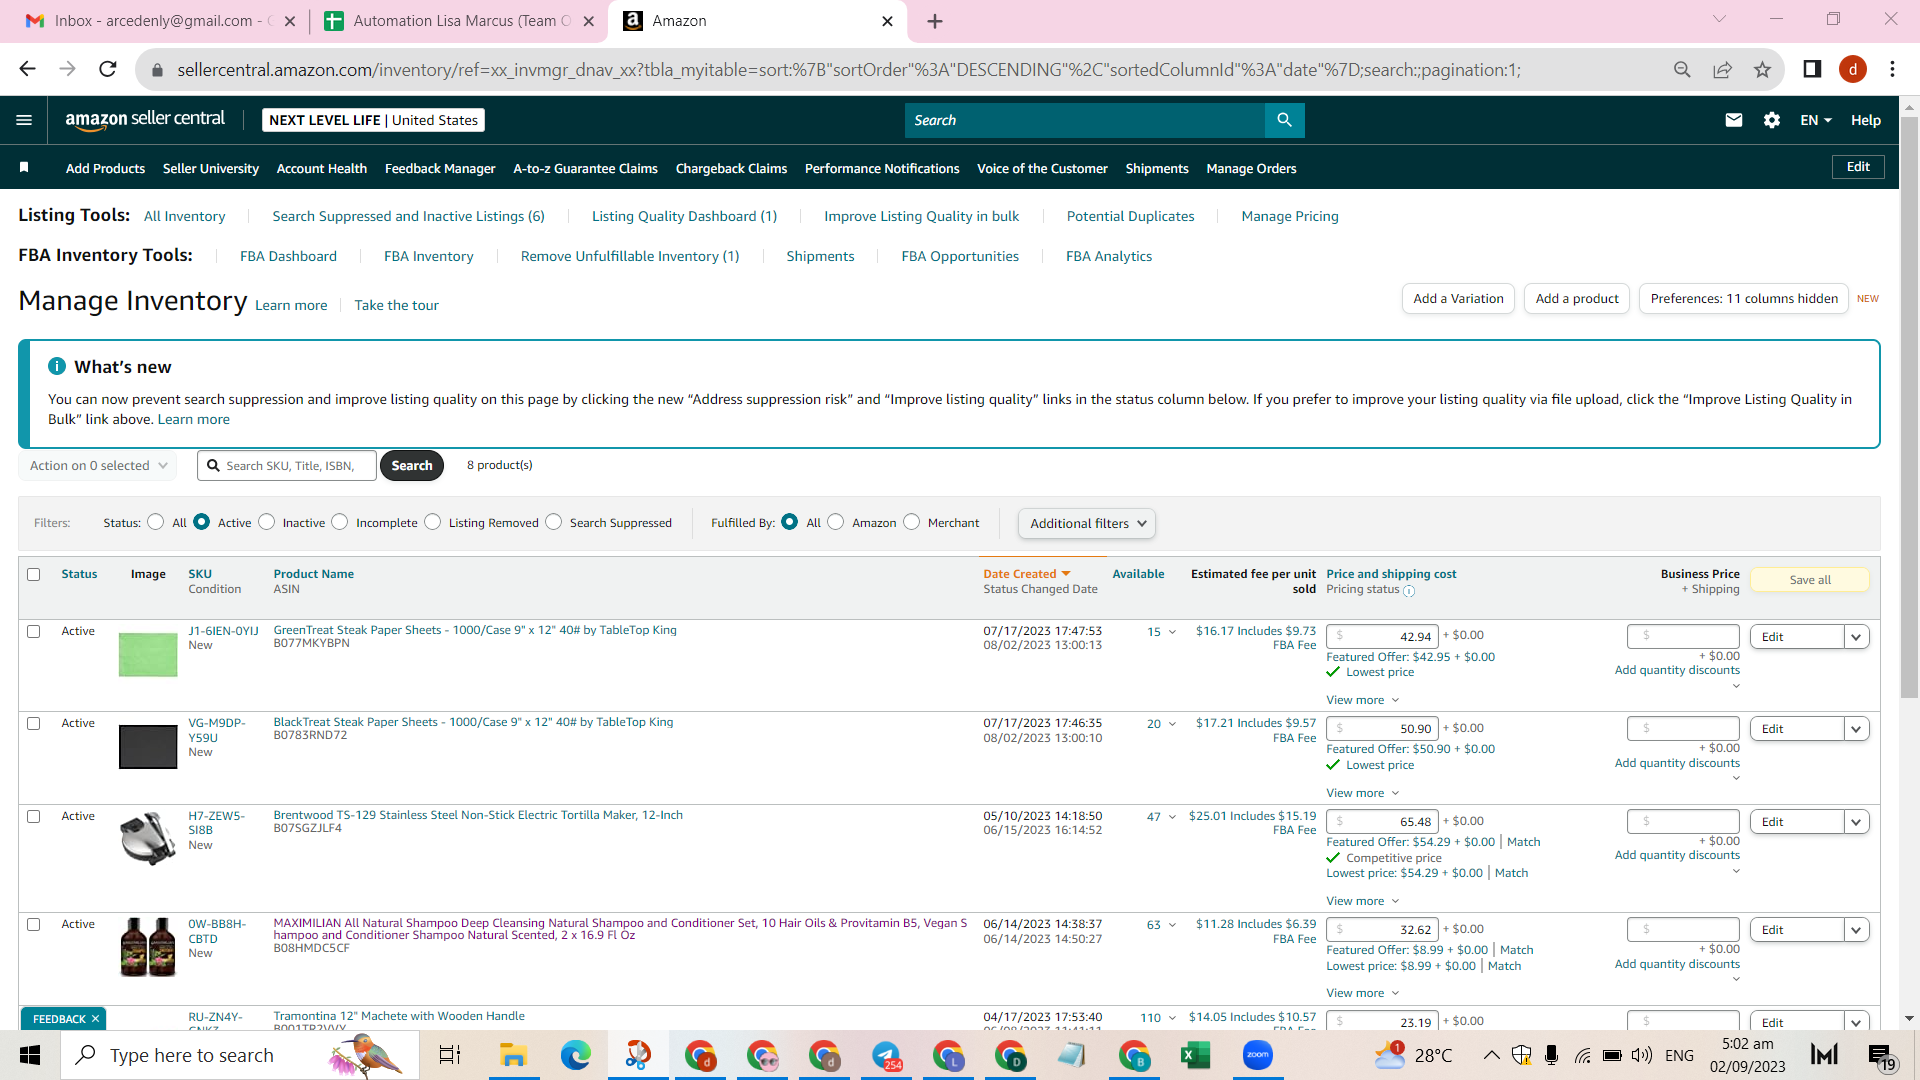Click the browser reload button

pyautogui.click(x=108, y=69)
